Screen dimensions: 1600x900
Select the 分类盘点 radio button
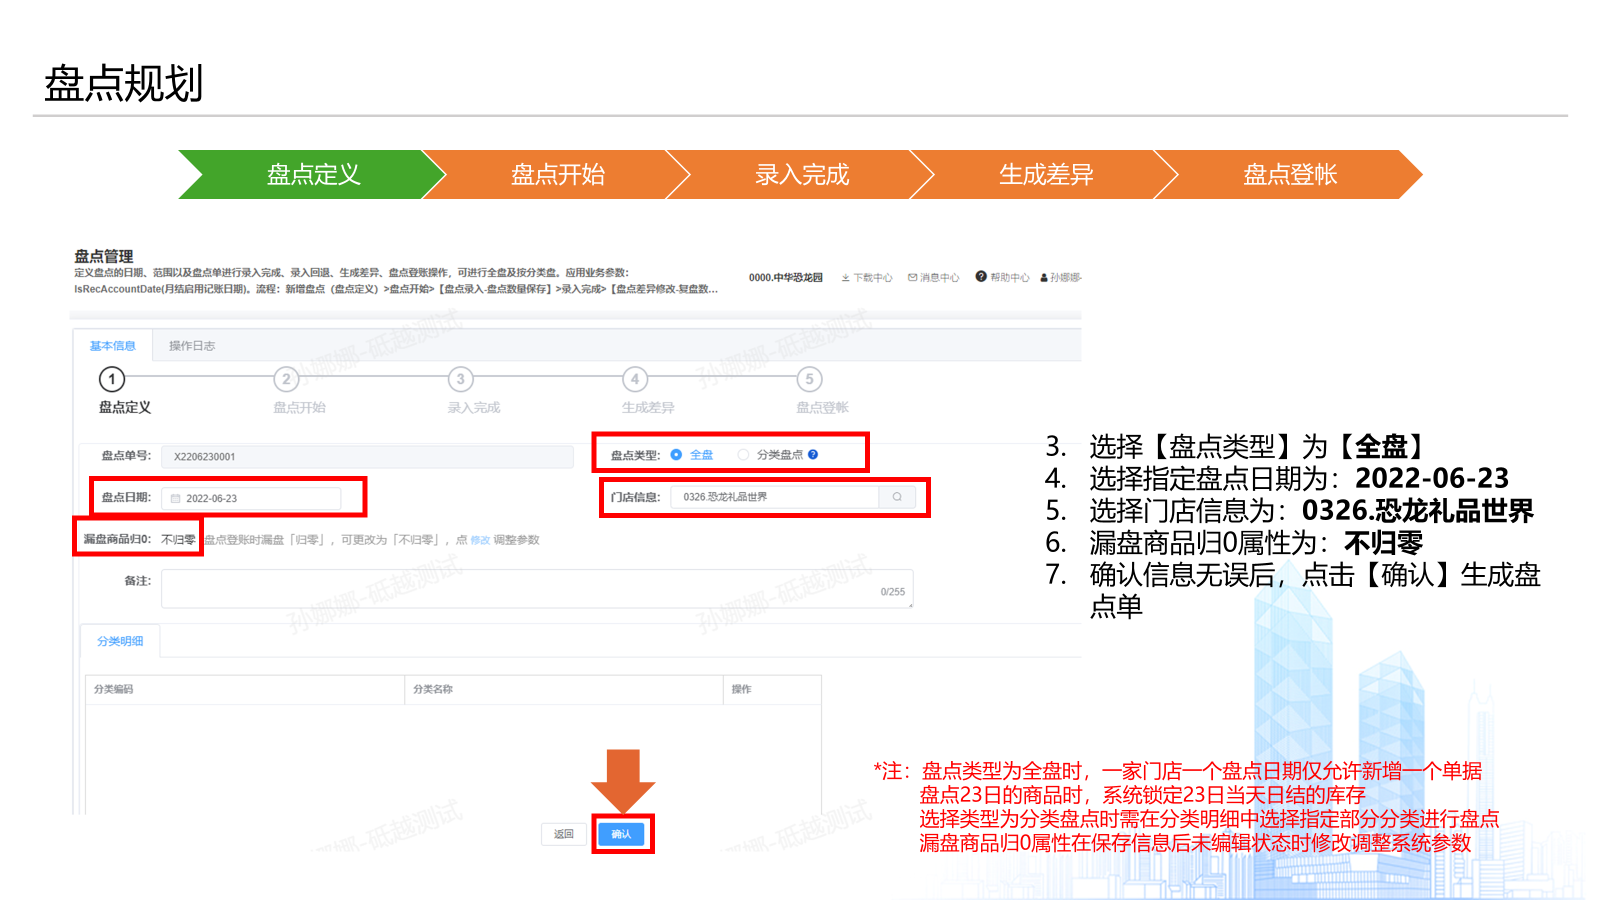pos(743,454)
